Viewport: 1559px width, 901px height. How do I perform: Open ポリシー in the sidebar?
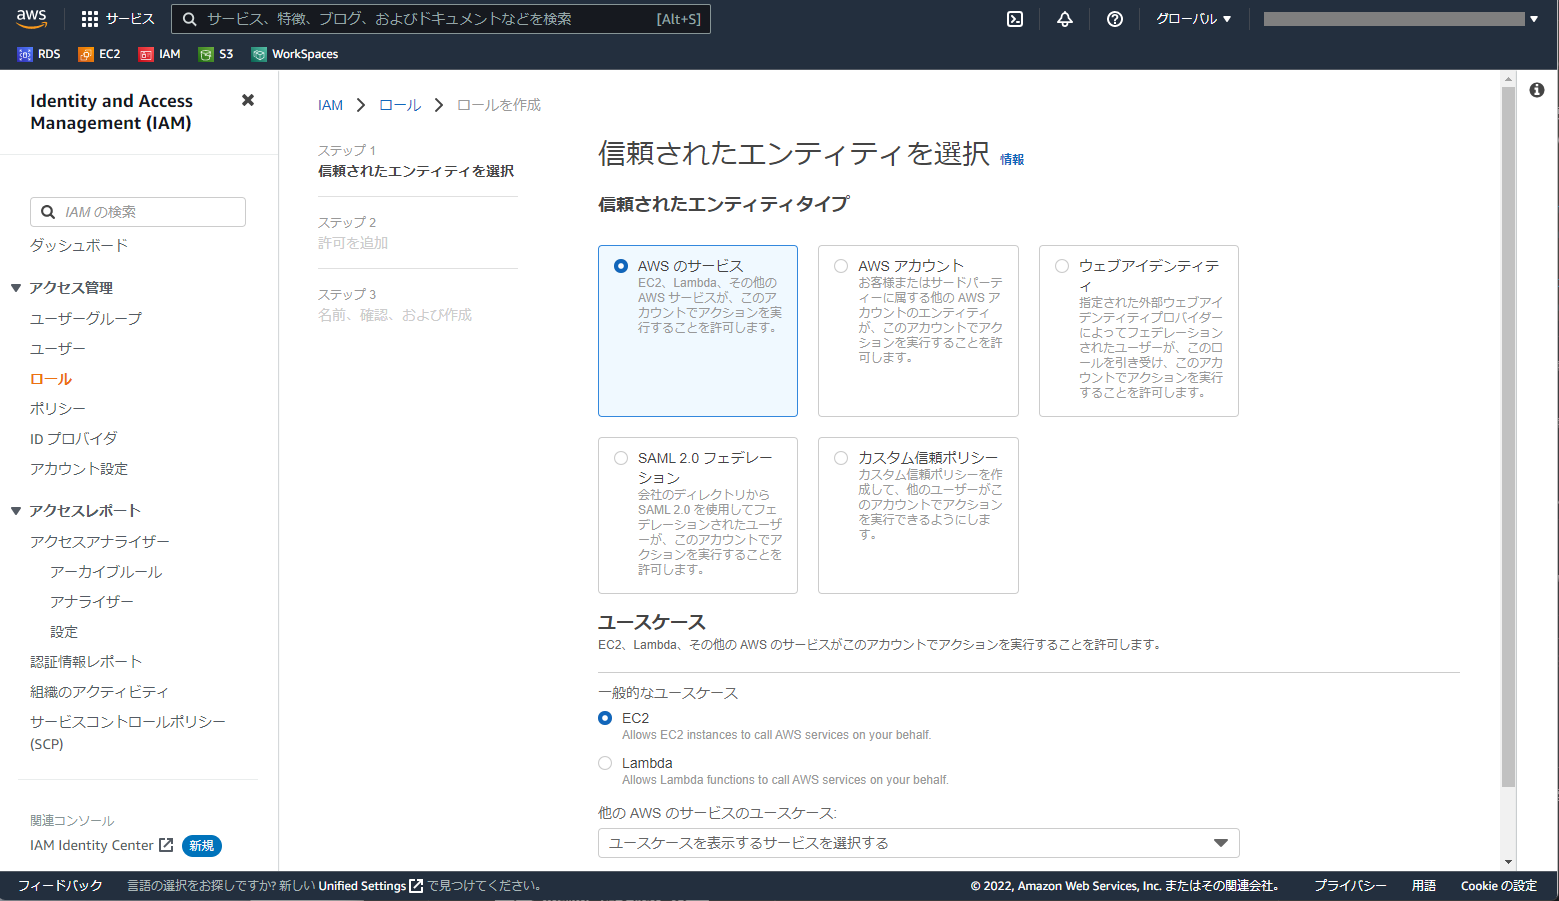click(58, 409)
